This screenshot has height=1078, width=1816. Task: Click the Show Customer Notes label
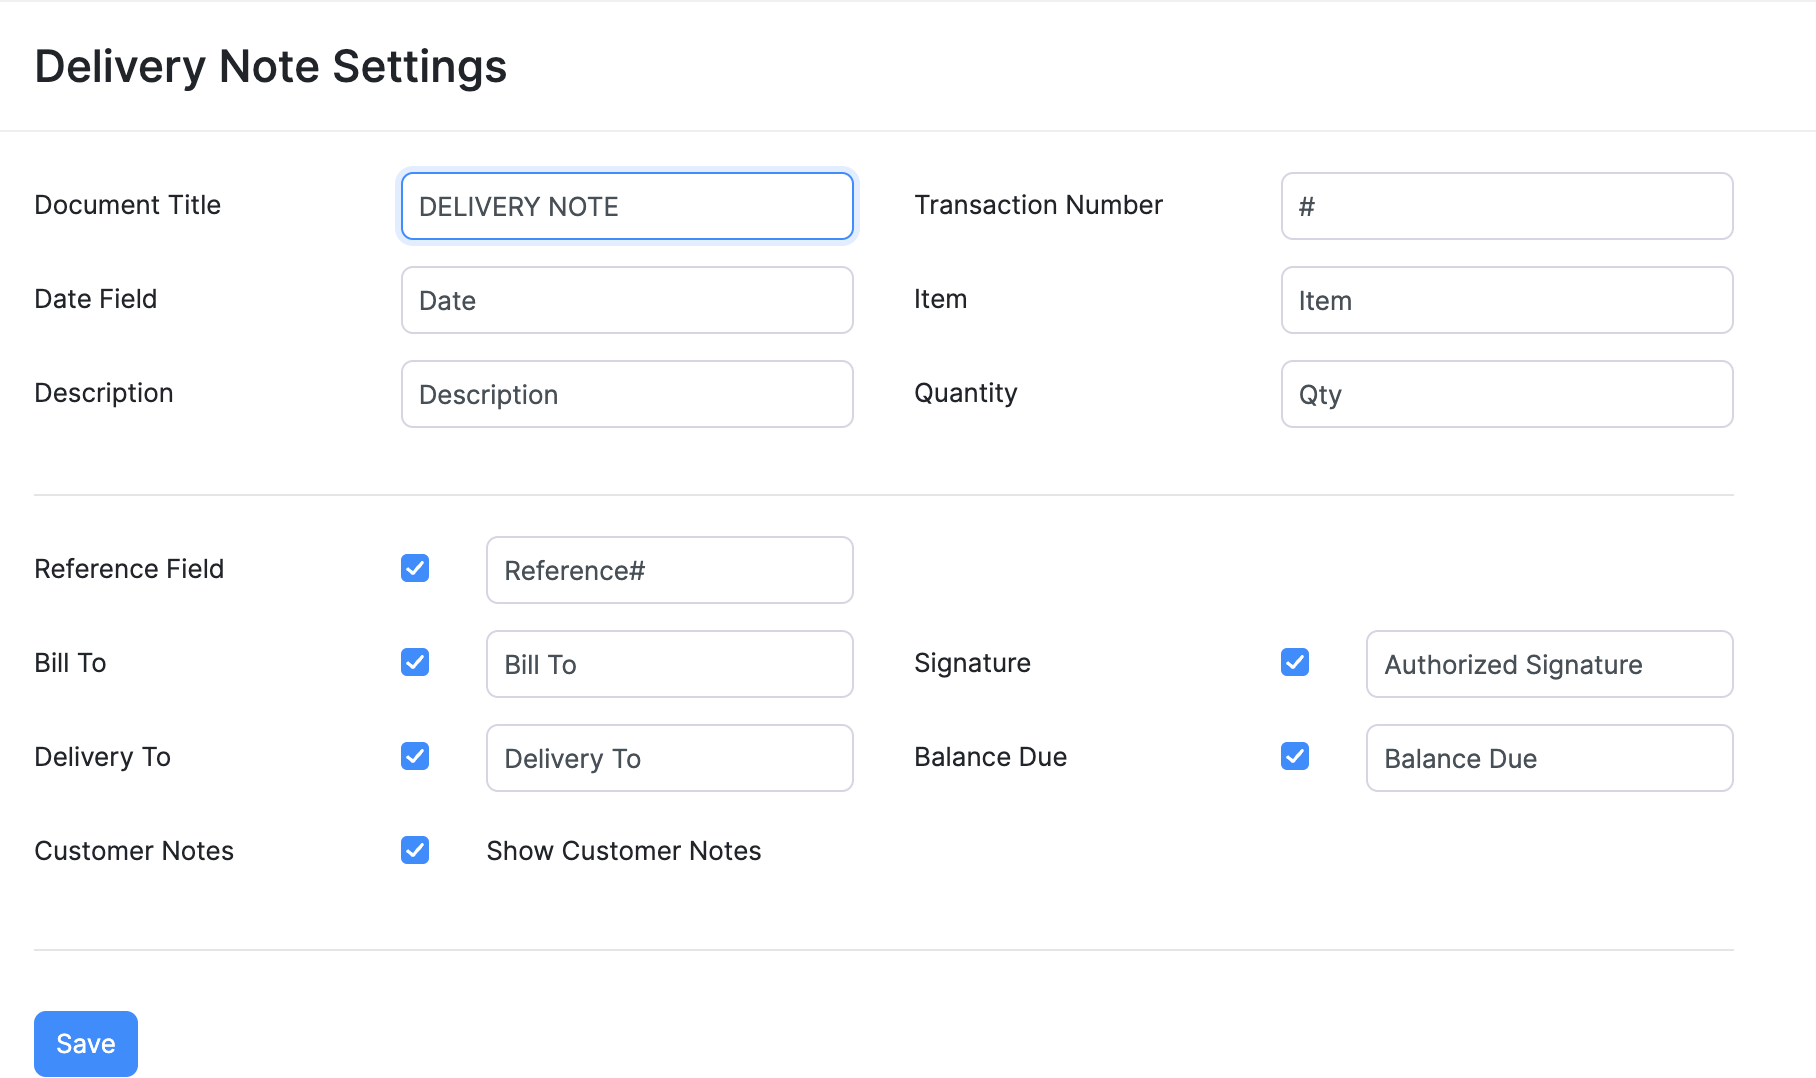pyautogui.click(x=623, y=851)
